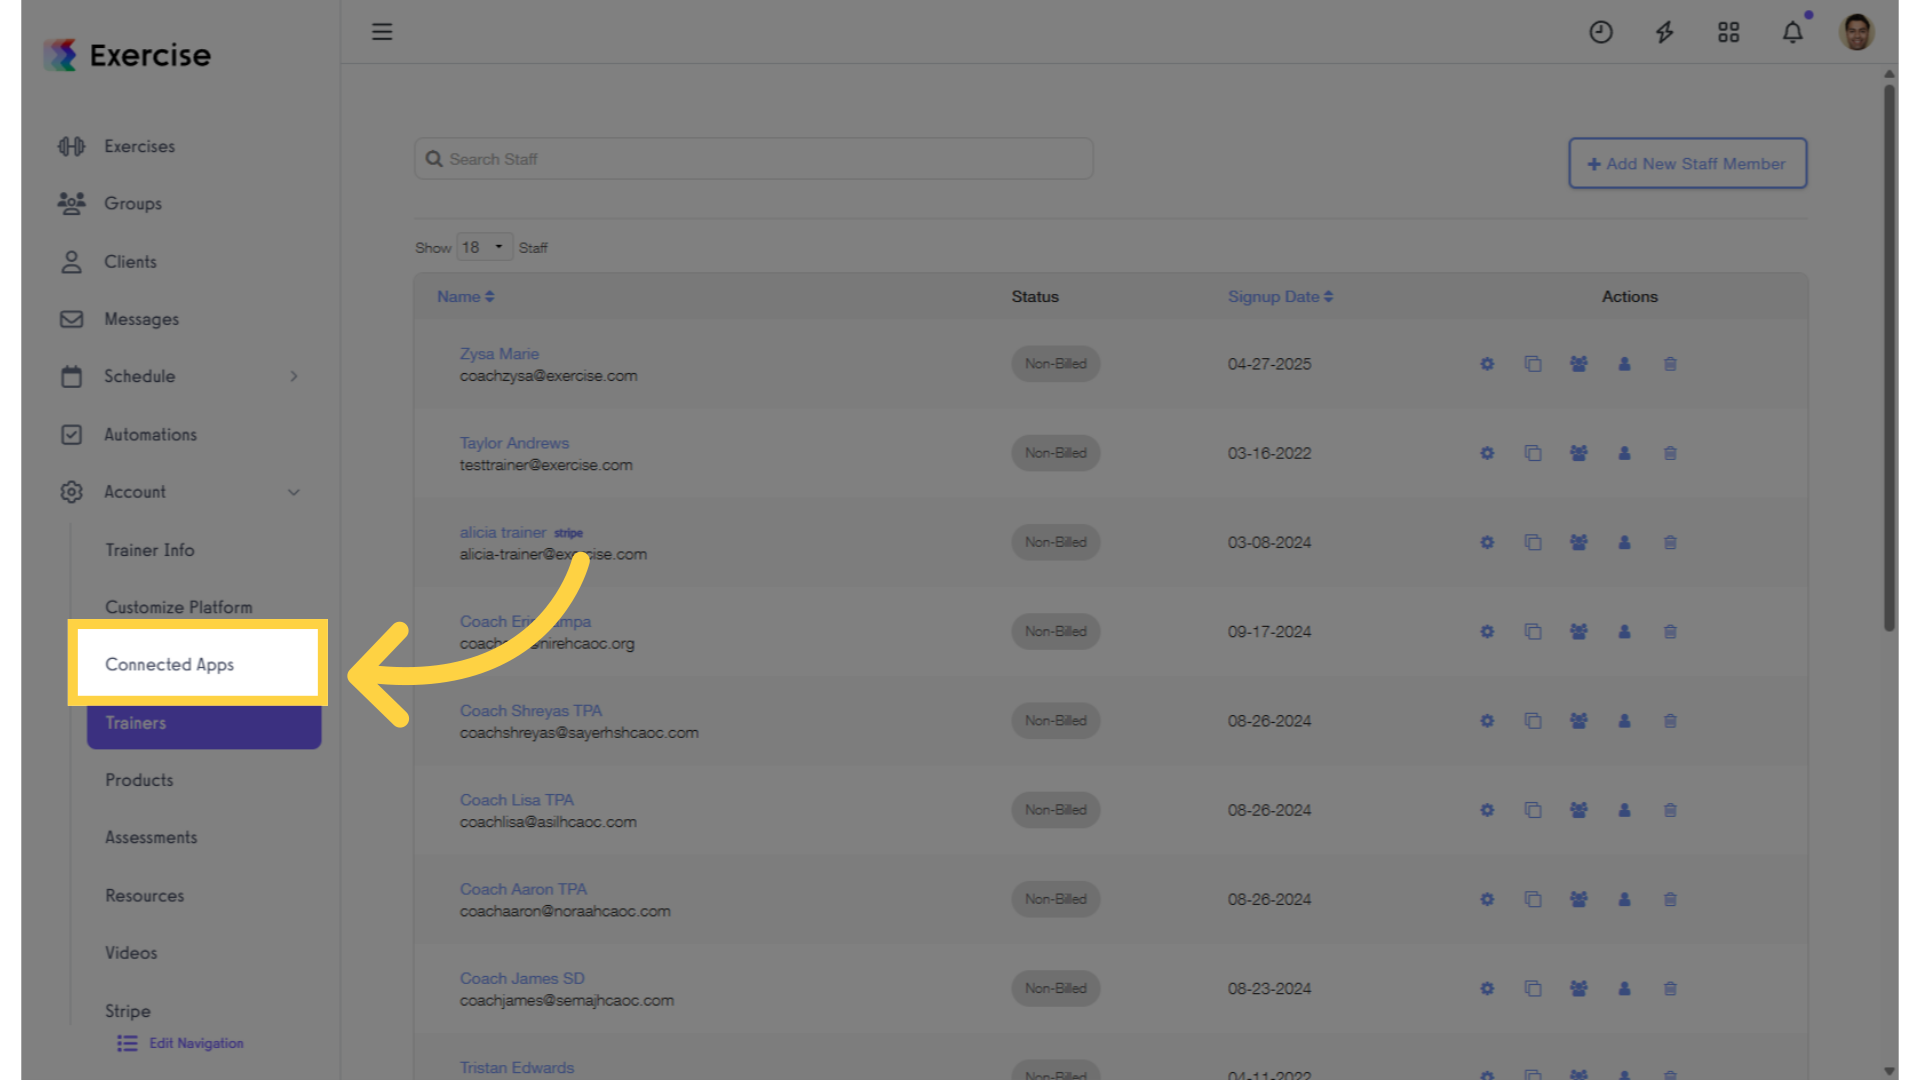Collapse the Account section chevron
This screenshot has height=1080, width=1920.
coord(294,492)
